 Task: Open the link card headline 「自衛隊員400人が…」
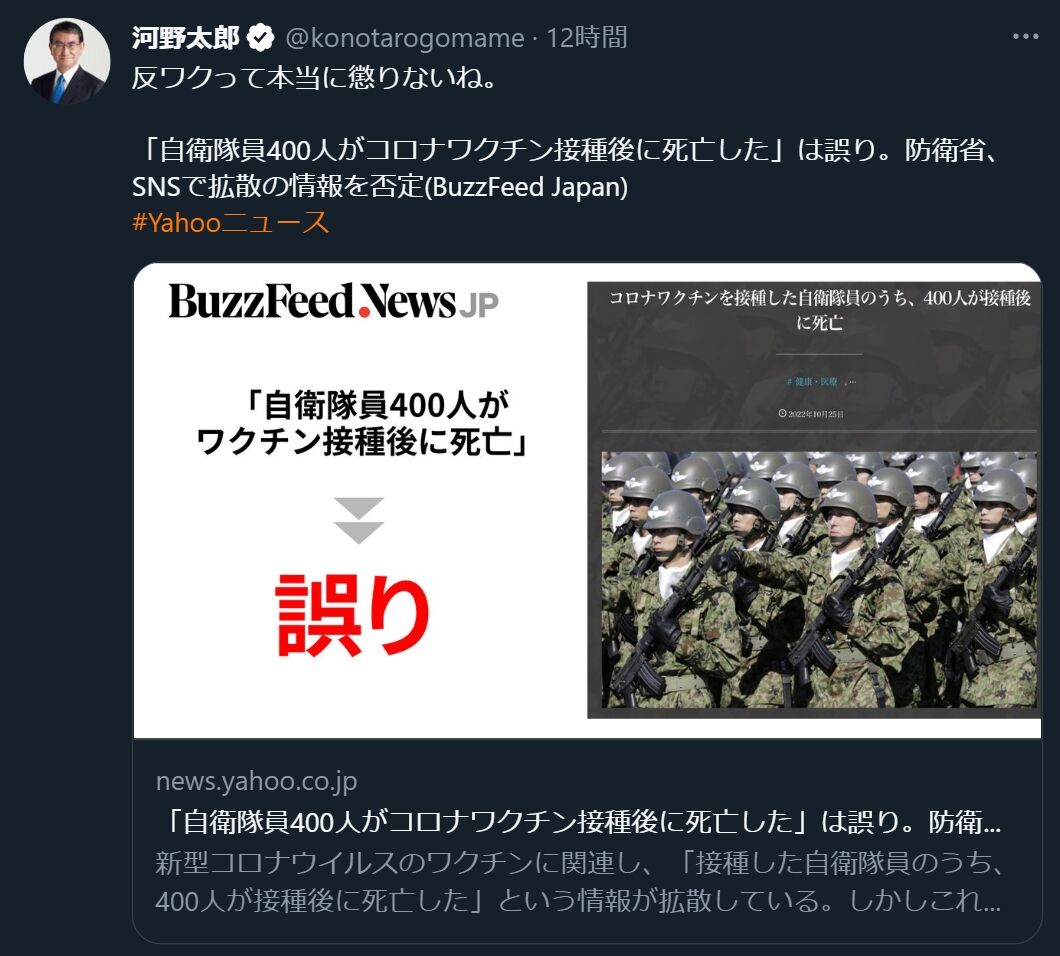(578, 821)
